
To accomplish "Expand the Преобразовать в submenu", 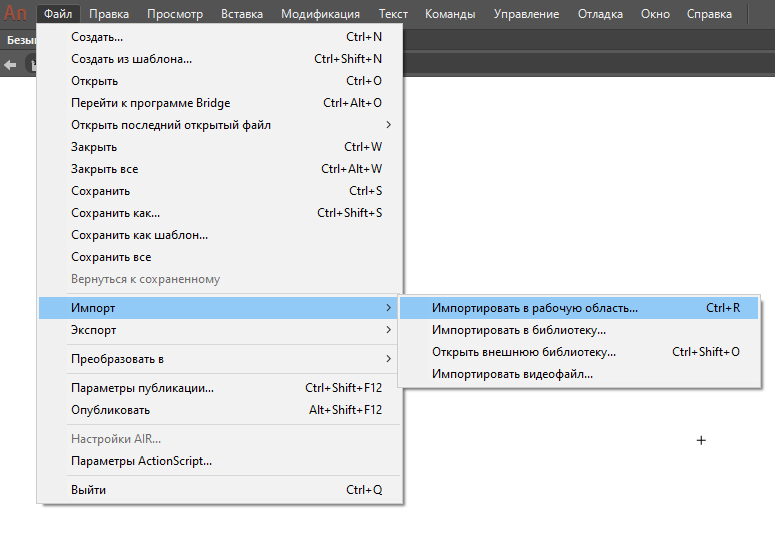I will (220, 359).
